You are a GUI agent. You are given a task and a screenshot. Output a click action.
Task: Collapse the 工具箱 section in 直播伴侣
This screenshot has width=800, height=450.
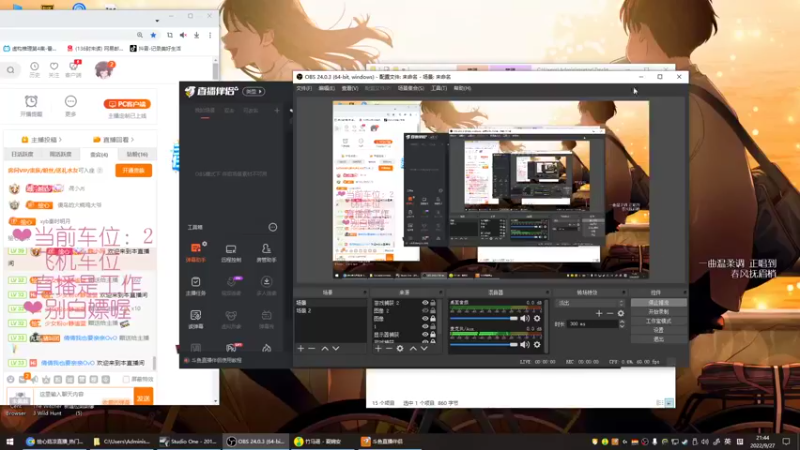click(273, 227)
